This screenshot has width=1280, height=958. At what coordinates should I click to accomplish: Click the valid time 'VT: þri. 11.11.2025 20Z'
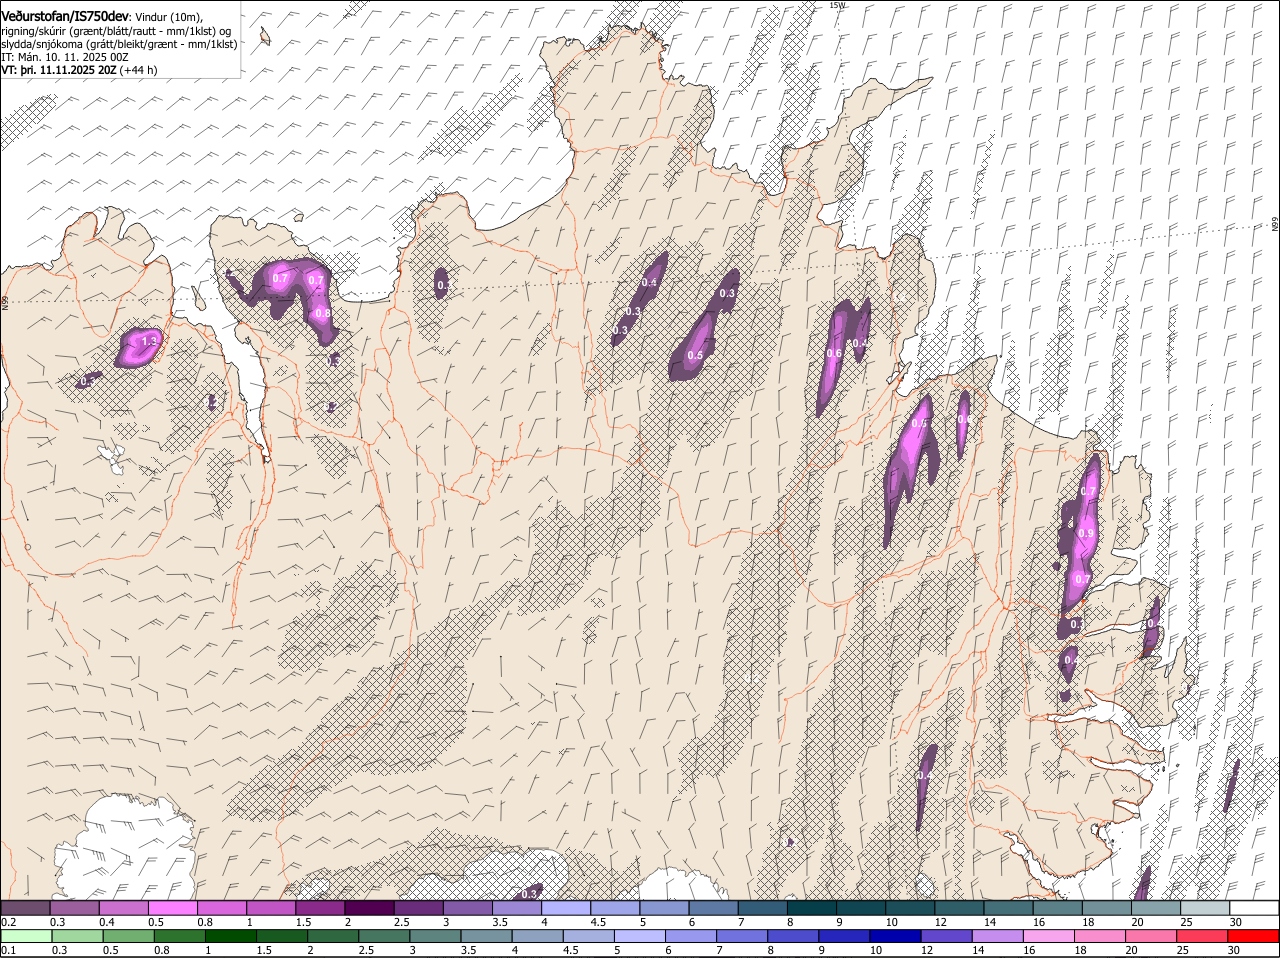click(x=59, y=70)
